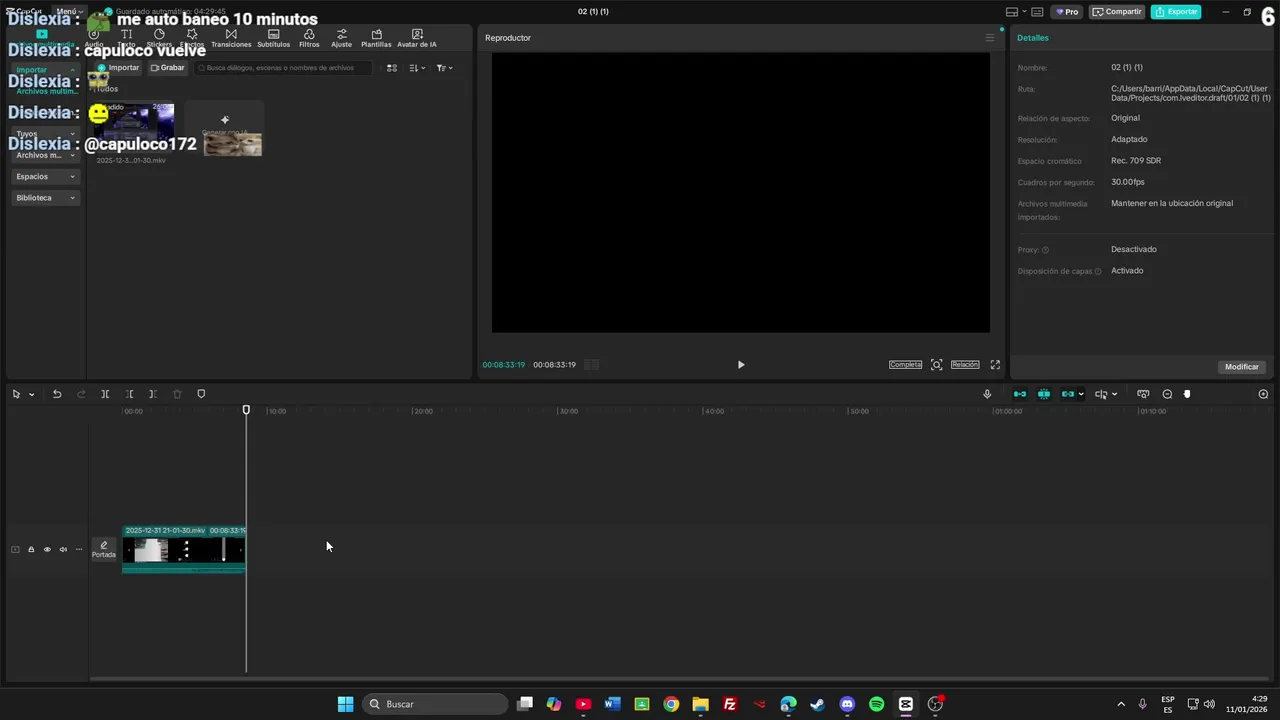The height and width of the screenshot is (720, 1280).
Task: Undo the last action
Action: point(57,394)
